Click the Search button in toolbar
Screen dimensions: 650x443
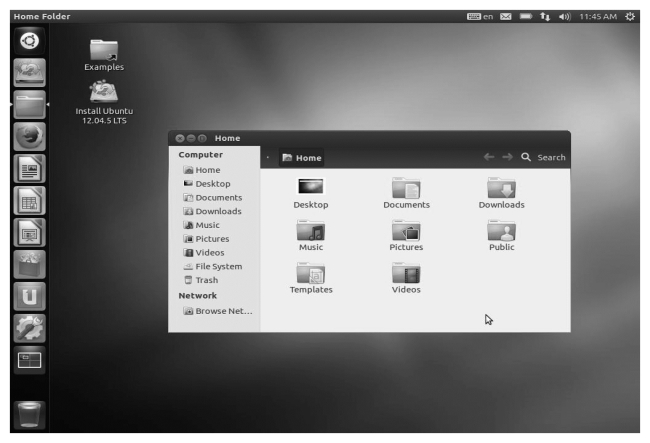coord(543,157)
